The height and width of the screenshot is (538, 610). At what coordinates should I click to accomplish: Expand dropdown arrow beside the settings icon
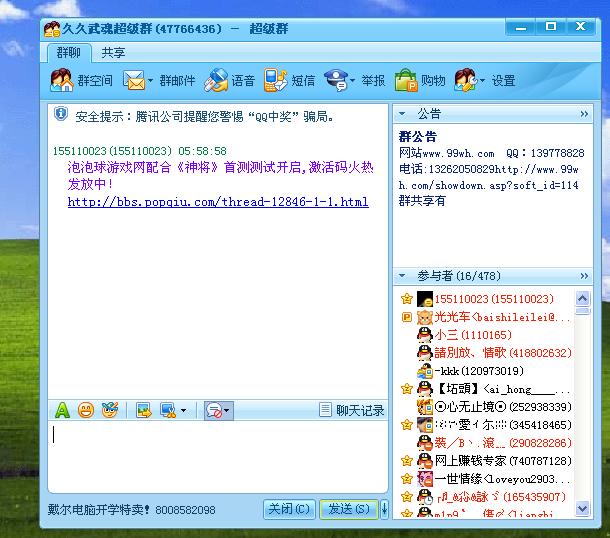click(482, 81)
